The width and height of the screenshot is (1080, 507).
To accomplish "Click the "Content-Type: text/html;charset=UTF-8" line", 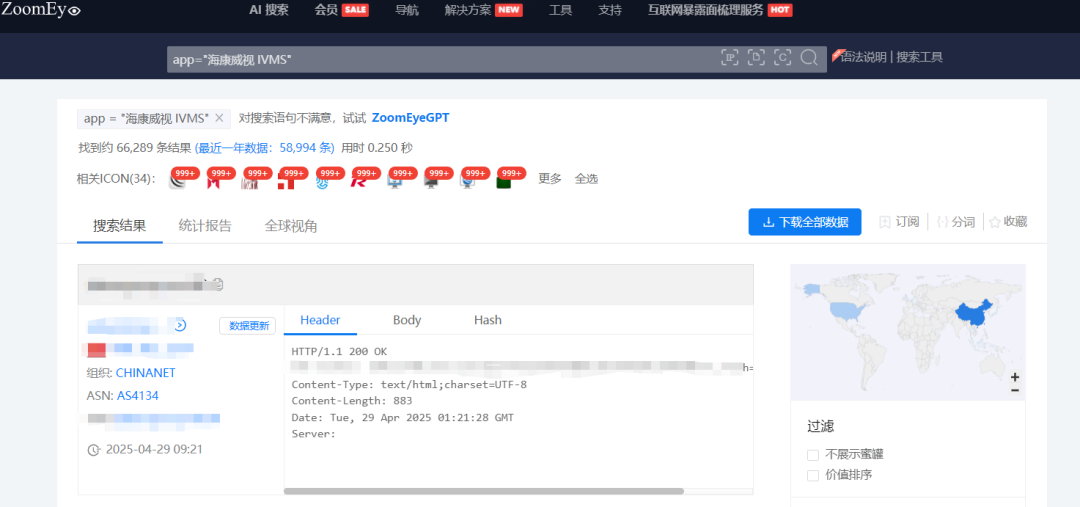I will coord(409,384).
